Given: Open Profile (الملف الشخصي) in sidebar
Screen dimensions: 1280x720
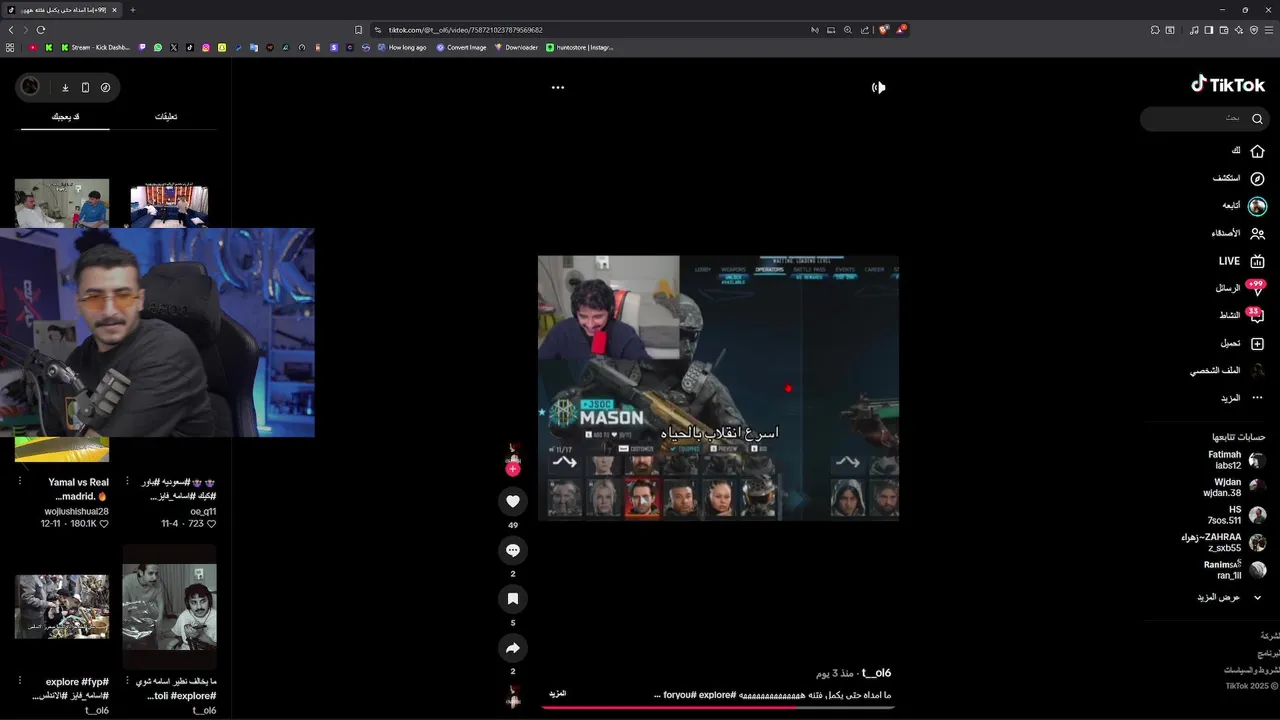Looking at the screenshot, I should 1227,371.
